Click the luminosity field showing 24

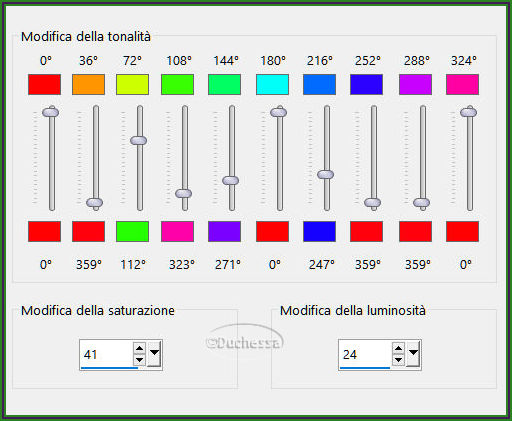coord(366,354)
